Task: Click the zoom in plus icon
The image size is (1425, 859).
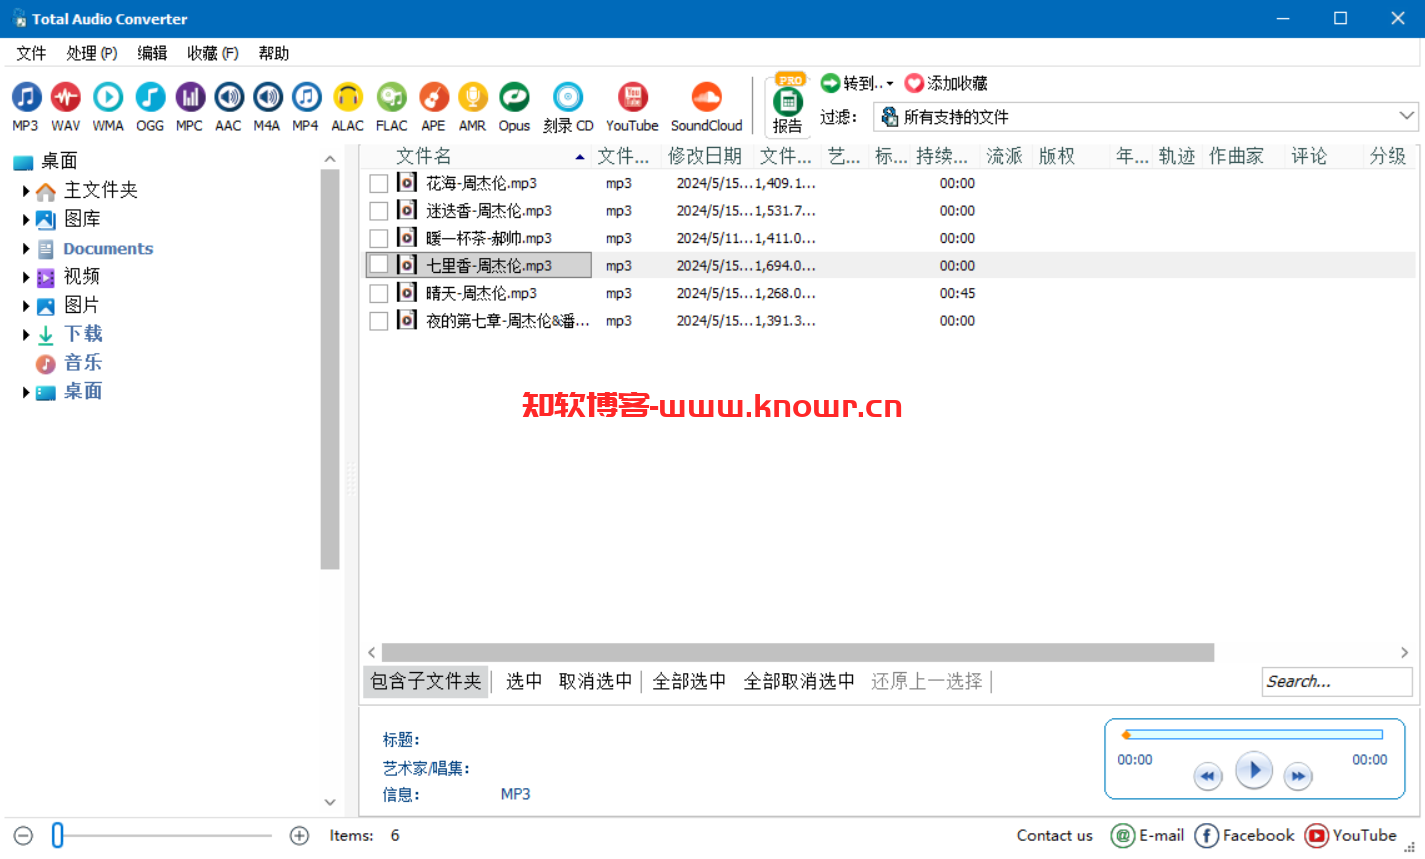Action: pyautogui.click(x=299, y=835)
